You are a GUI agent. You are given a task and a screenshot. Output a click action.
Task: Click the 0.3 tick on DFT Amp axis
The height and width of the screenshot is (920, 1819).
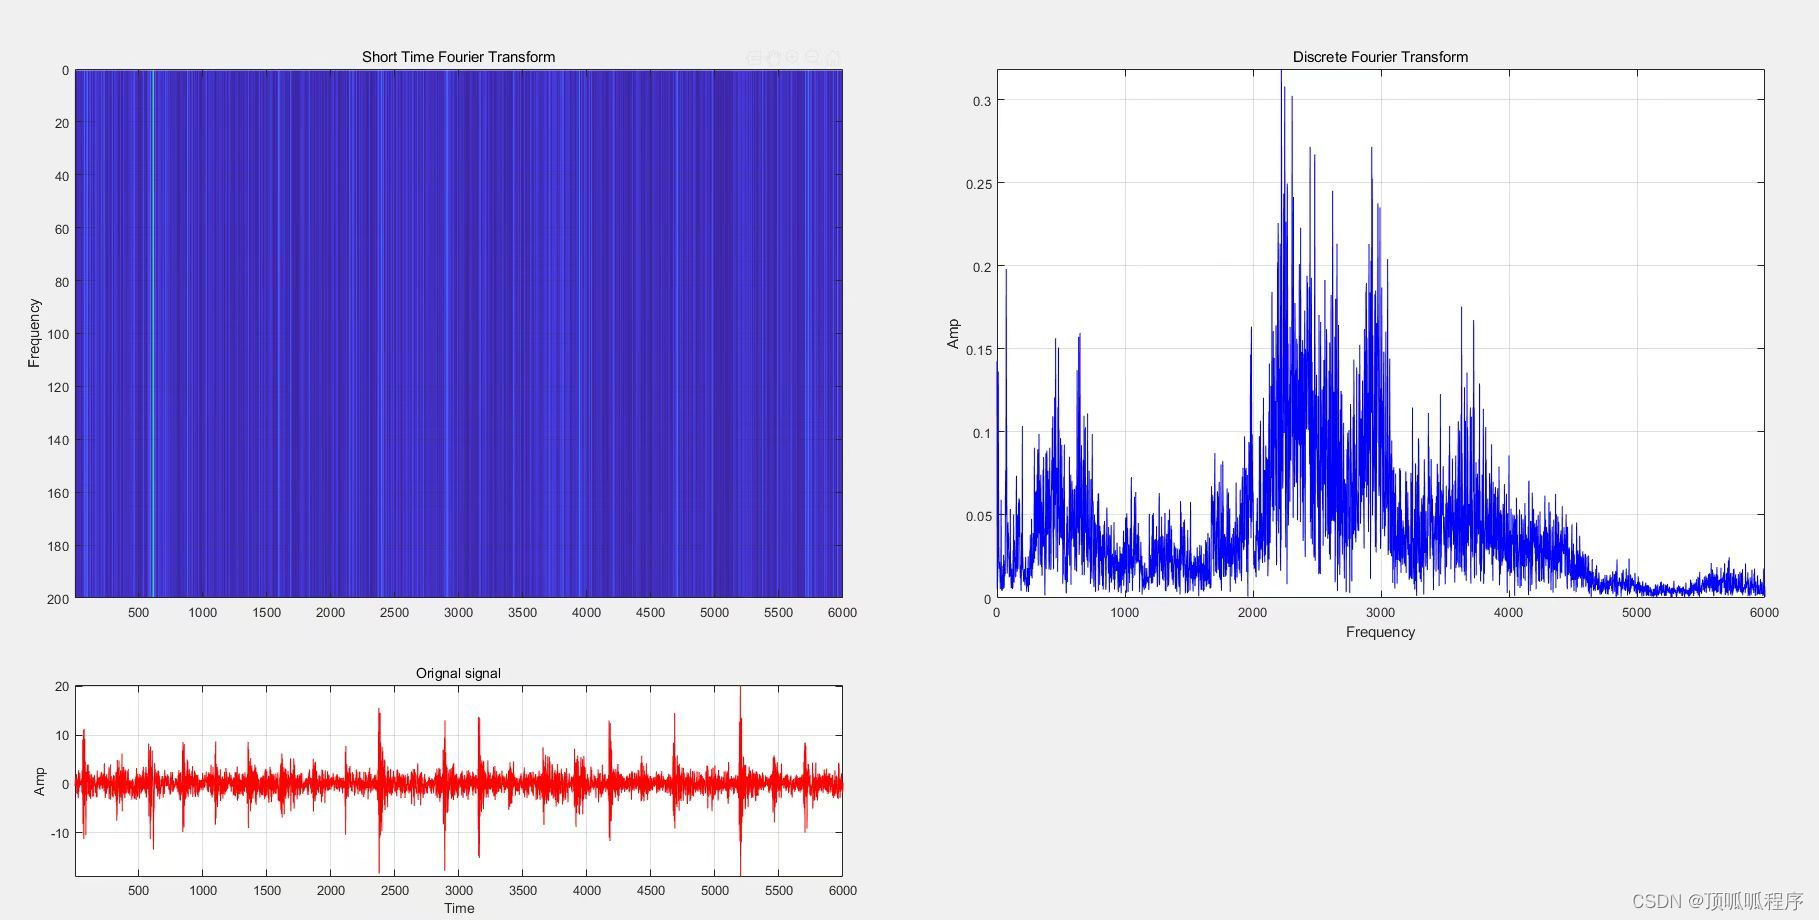[x=981, y=101]
